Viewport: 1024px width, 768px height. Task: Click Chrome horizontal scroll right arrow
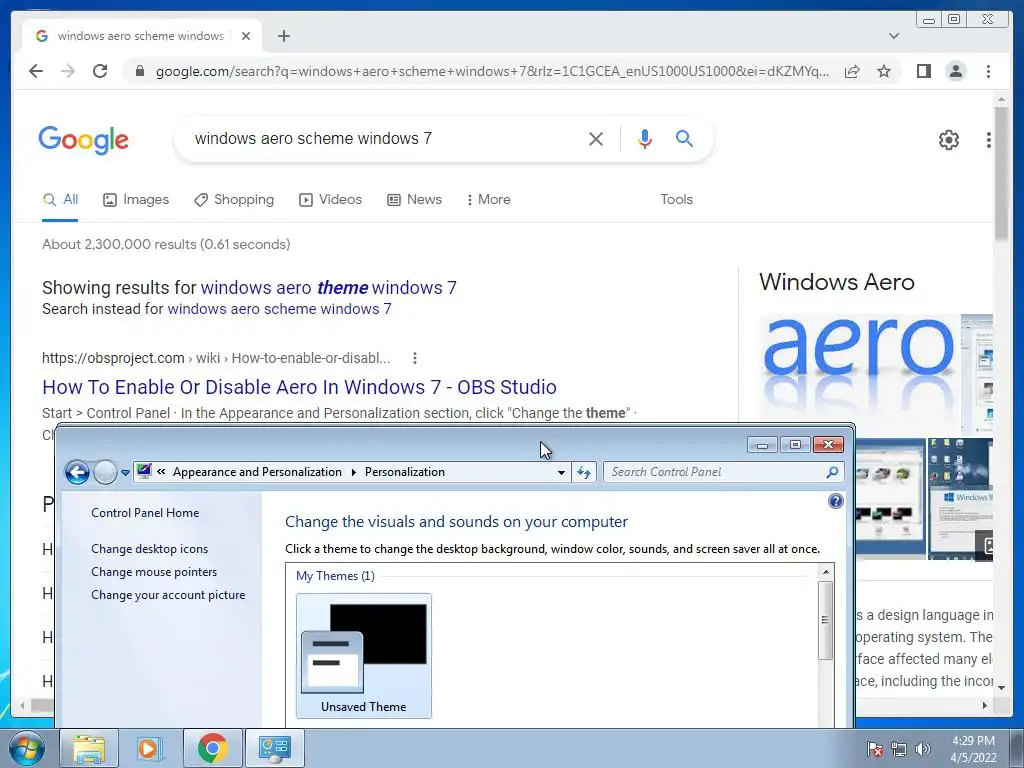pos(985,705)
